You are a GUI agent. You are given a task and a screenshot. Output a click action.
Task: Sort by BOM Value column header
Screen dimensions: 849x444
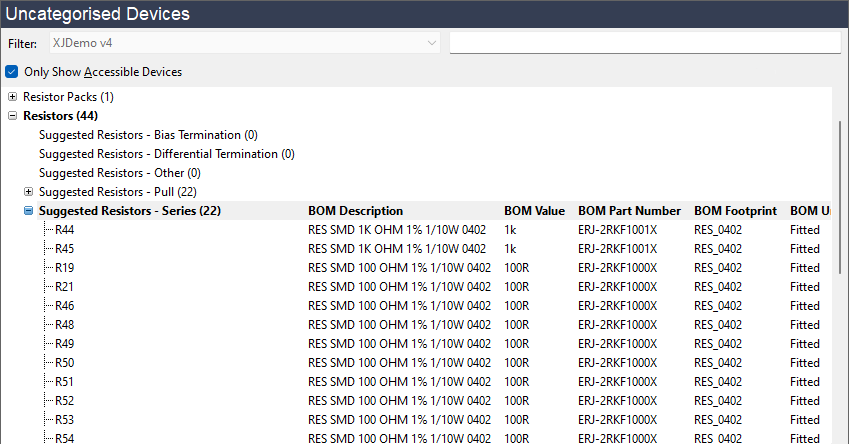tap(535, 211)
